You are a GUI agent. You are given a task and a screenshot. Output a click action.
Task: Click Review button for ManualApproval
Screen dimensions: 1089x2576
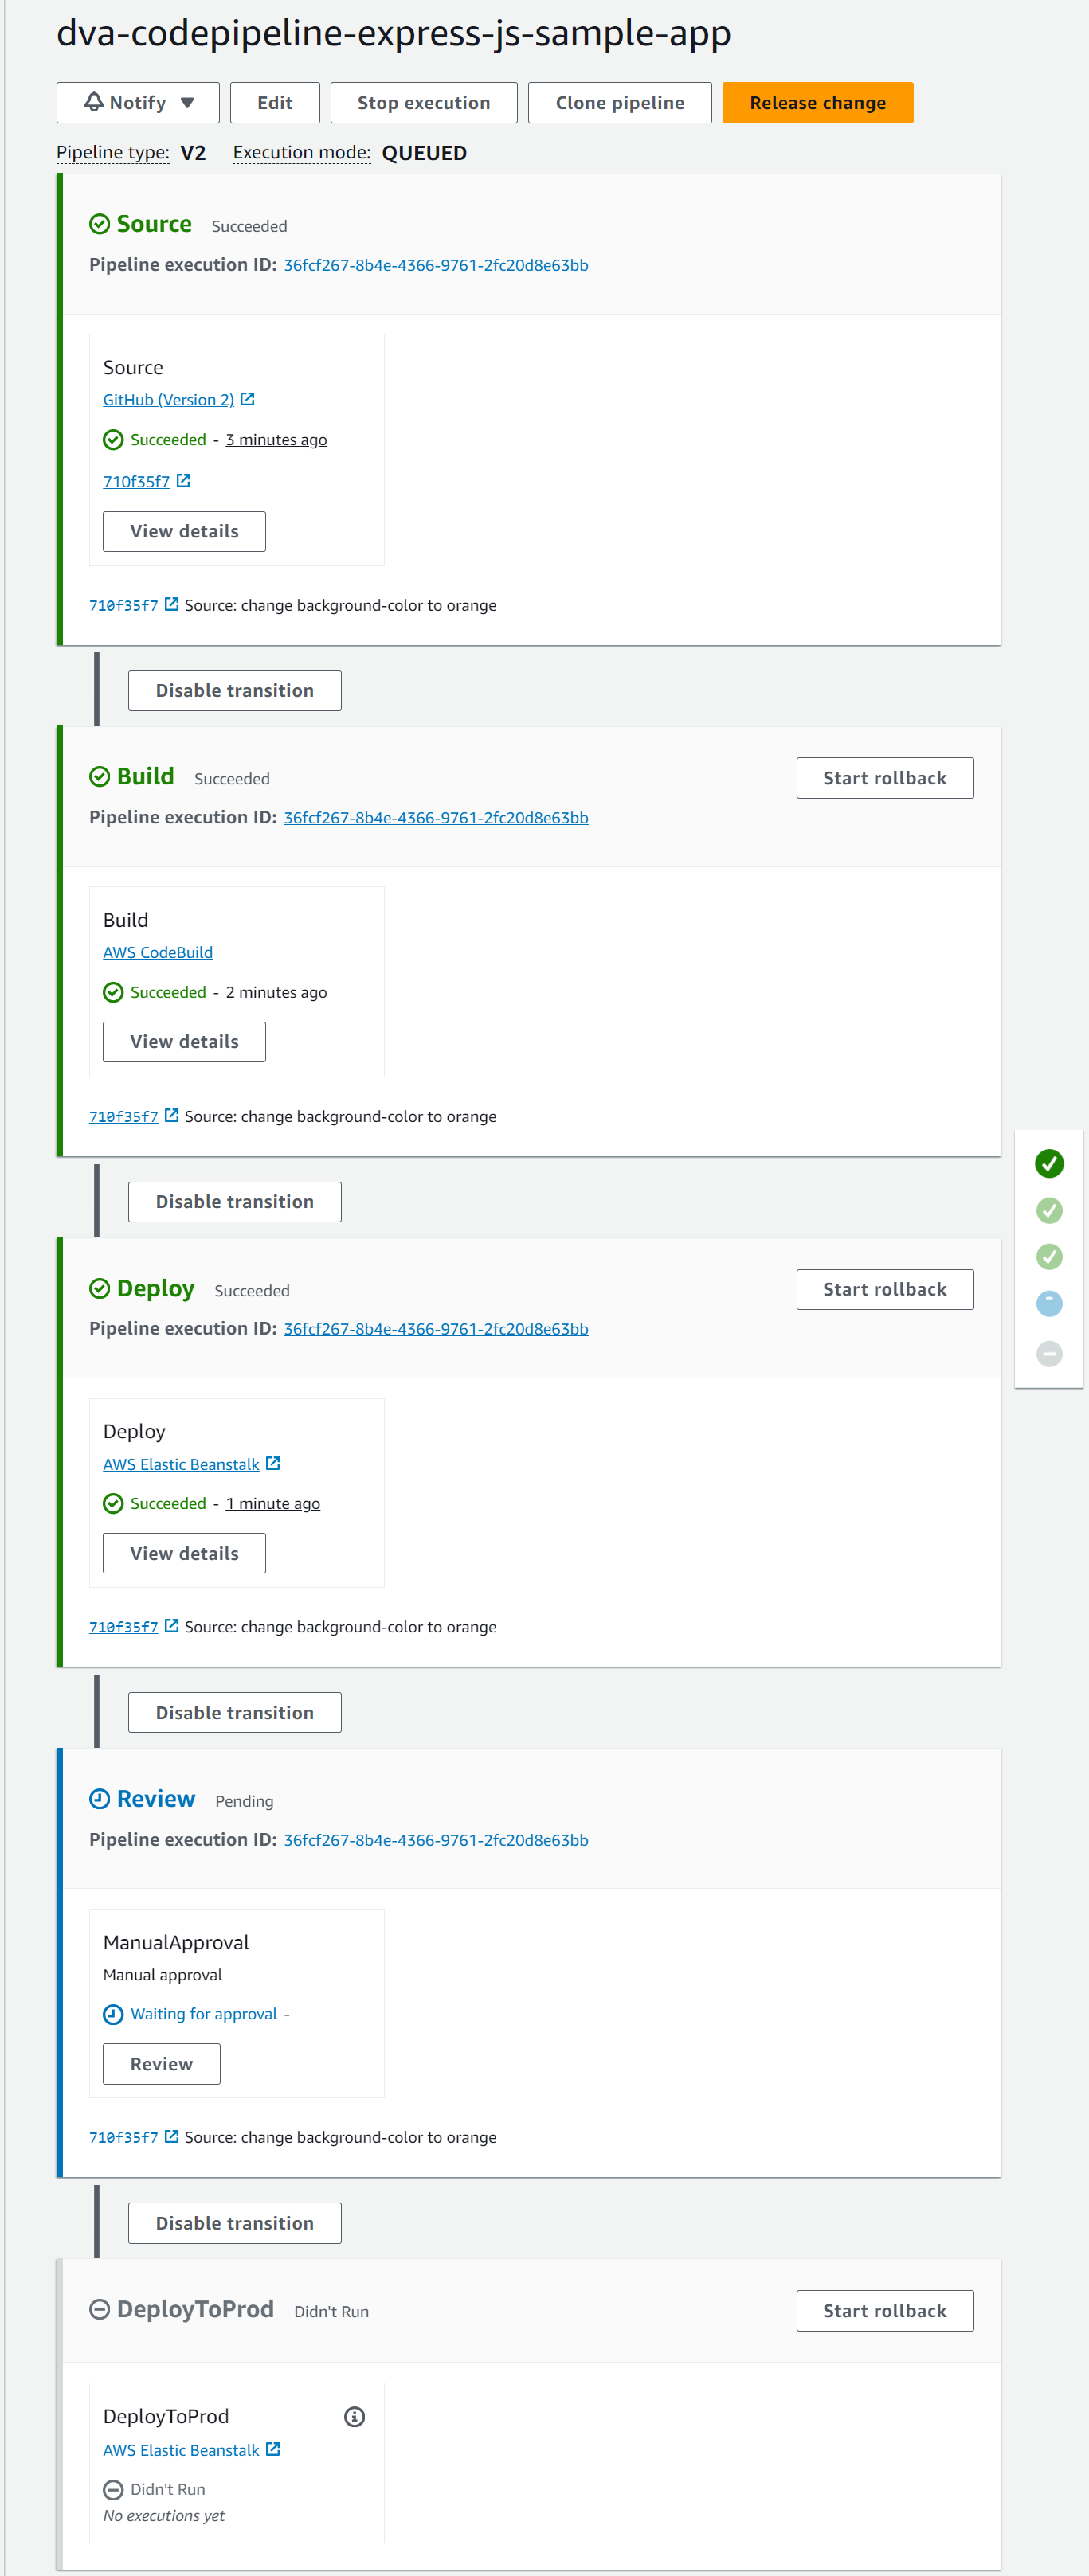[161, 2064]
